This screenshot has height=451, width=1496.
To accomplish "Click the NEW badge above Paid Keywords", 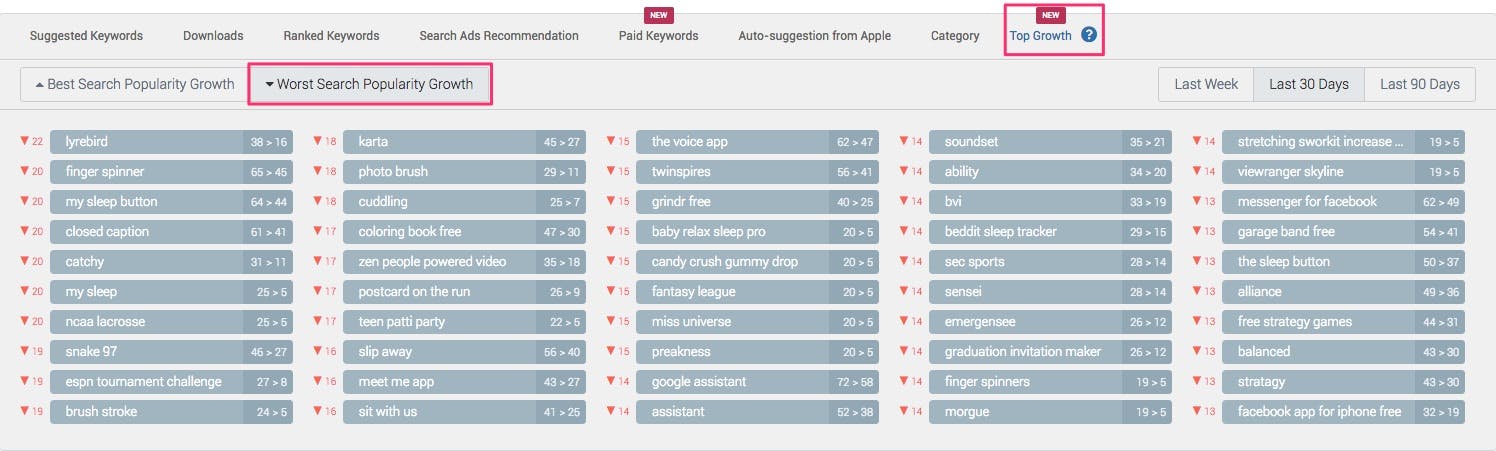I will click(x=658, y=15).
